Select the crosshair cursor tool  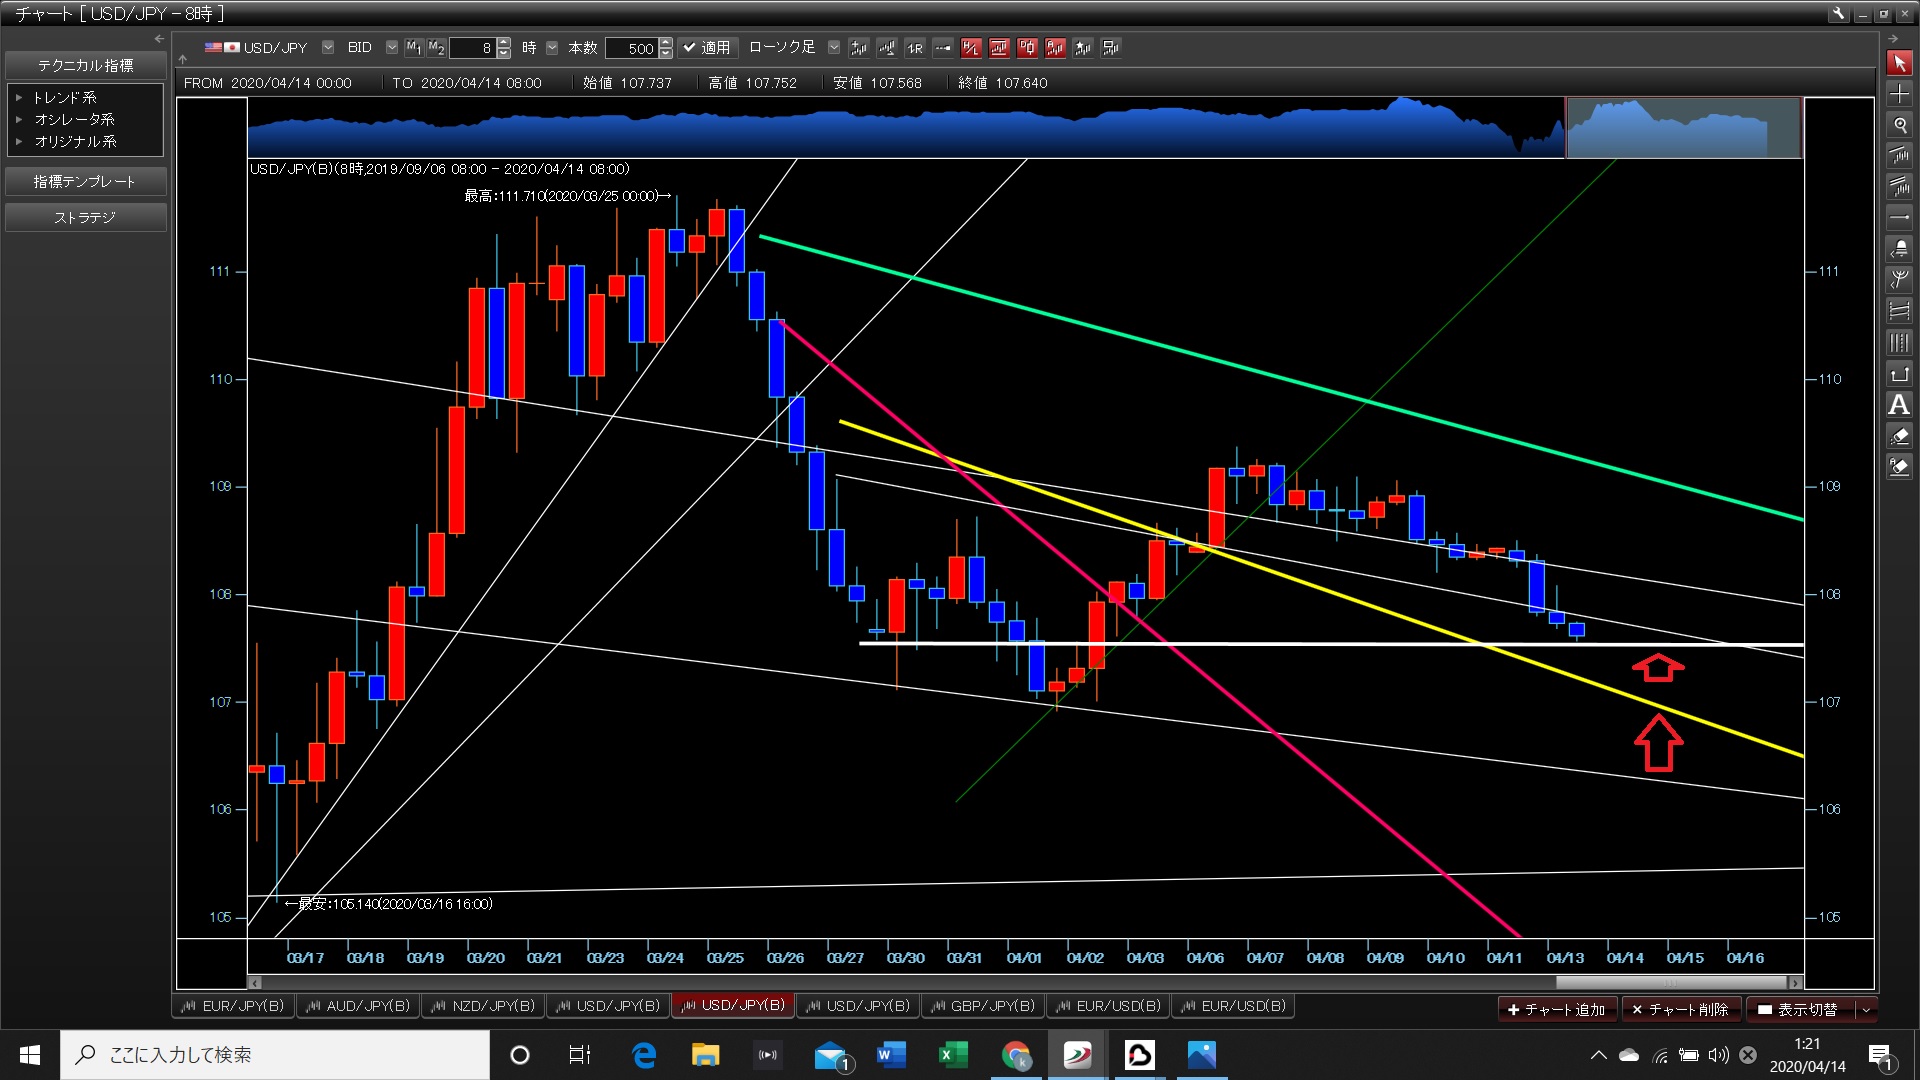(x=1899, y=94)
